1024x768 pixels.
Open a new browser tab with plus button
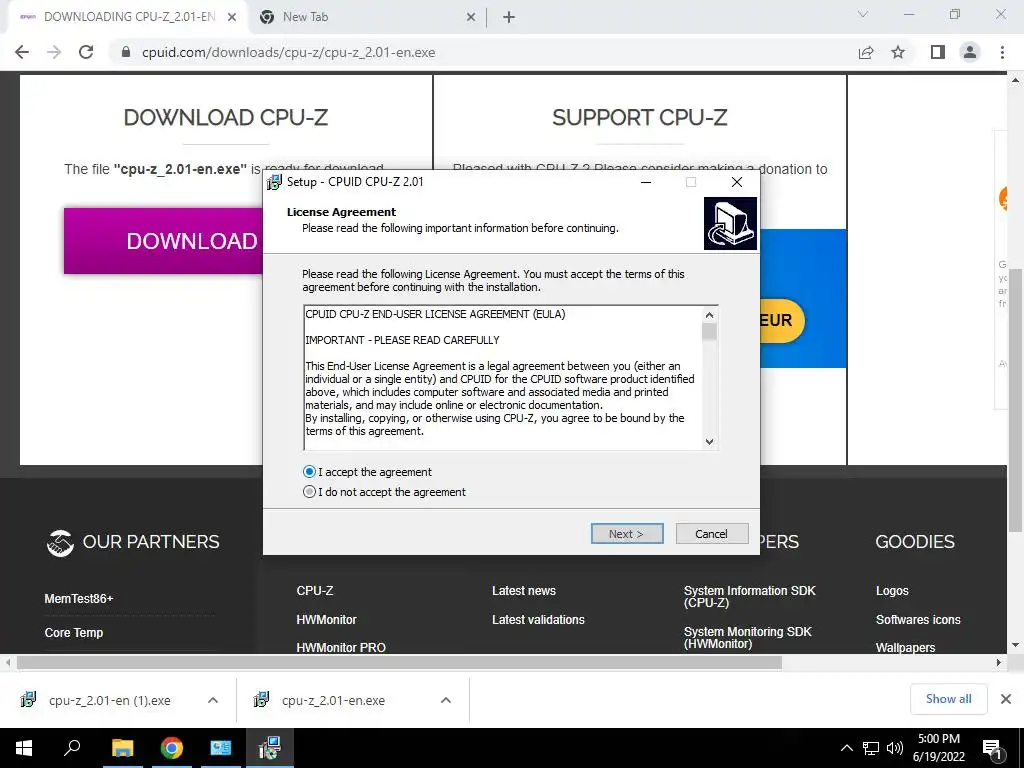click(509, 17)
